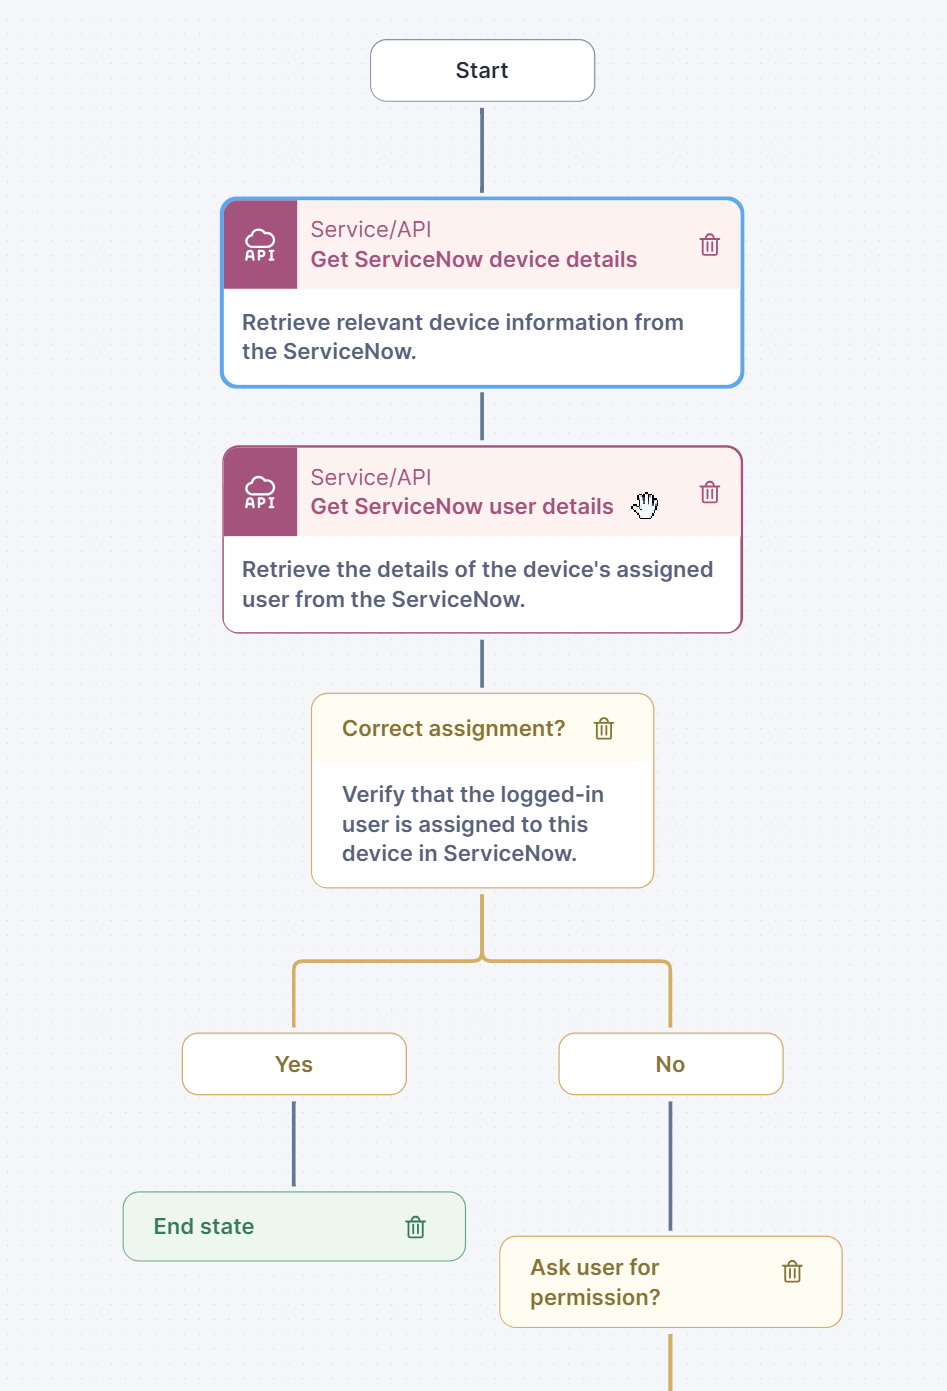This screenshot has height=1391, width=947.
Task: Delete the Ask user for permission node
Action: tap(792, 1271)
